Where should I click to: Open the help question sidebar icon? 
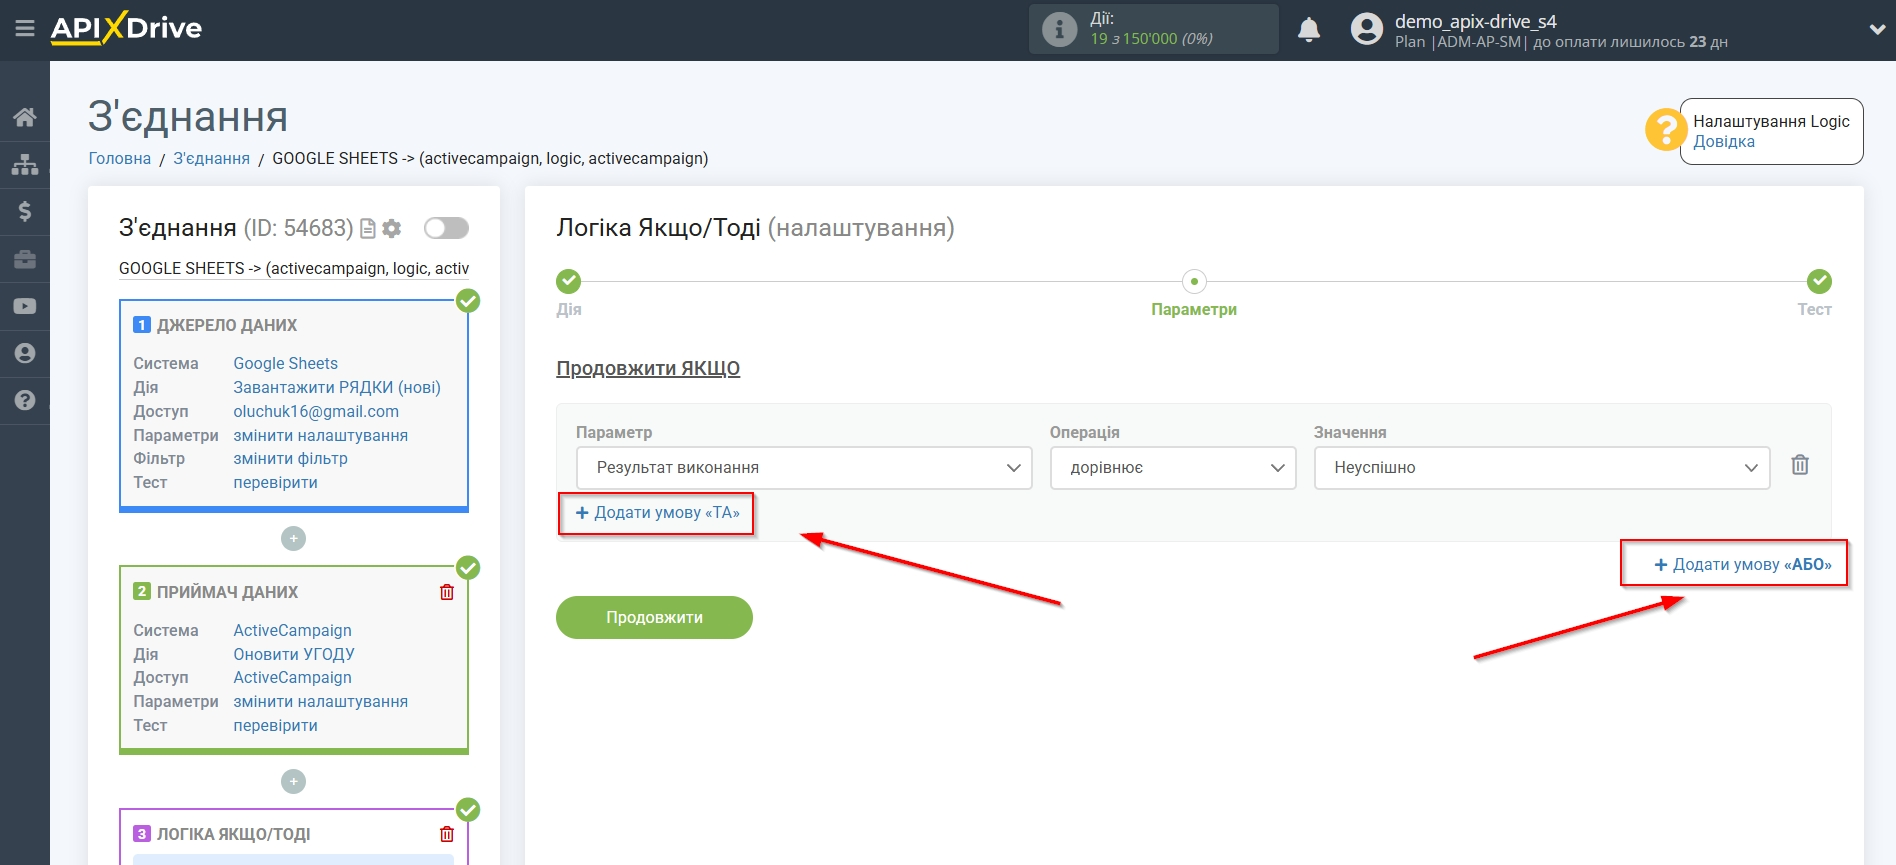25,400
